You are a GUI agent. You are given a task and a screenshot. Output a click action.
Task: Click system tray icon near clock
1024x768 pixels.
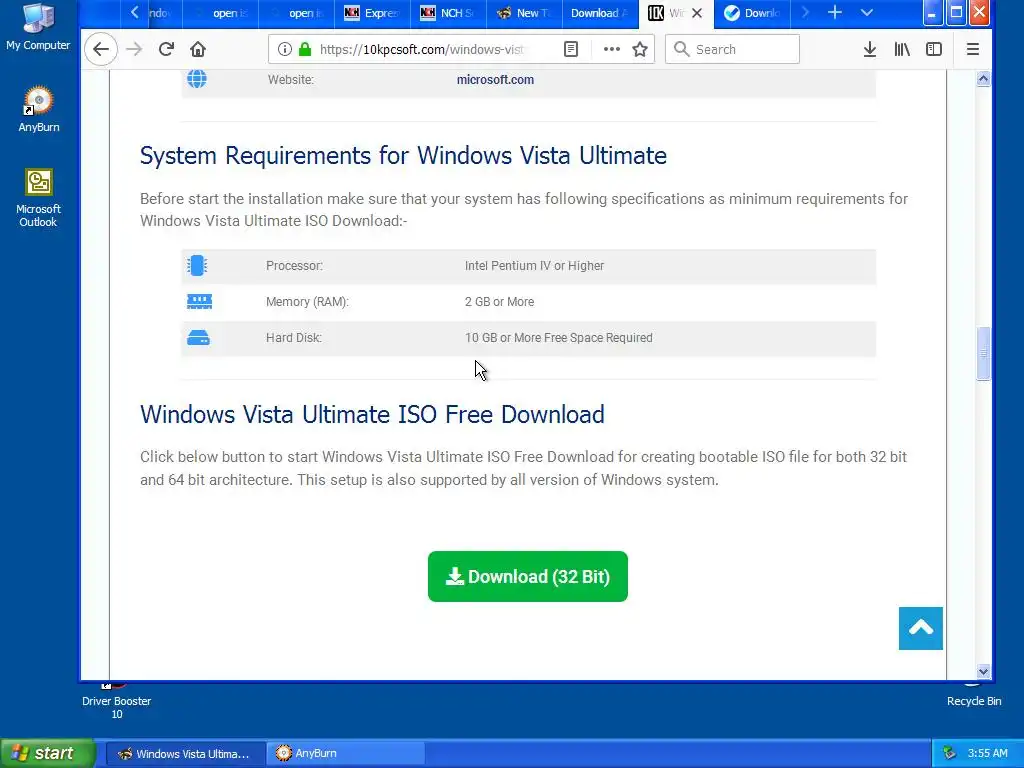pos(950,753)
